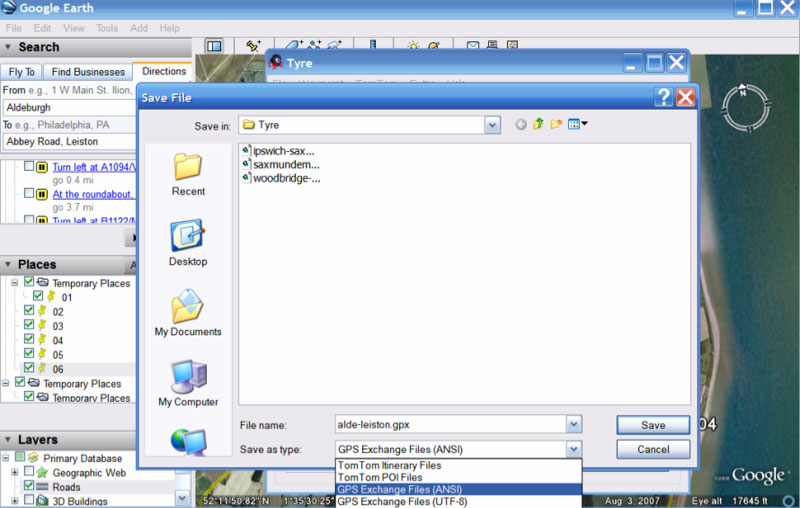Click the pushpin icon of placemark 03
This screenshot has height=508, width=800.
coord(42,325)
